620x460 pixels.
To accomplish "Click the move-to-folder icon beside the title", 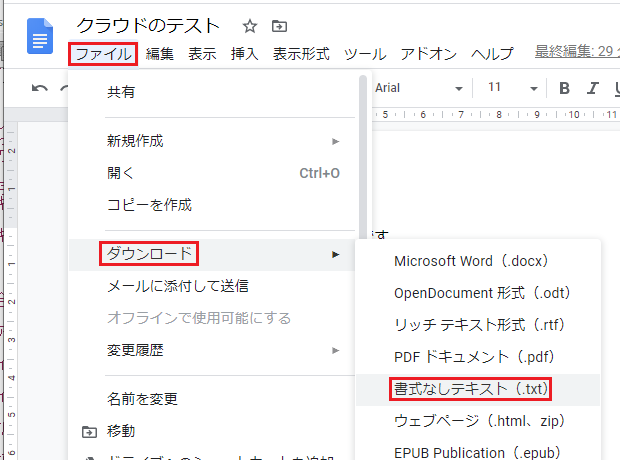I will pyautogui.click(x=280, y=27).
